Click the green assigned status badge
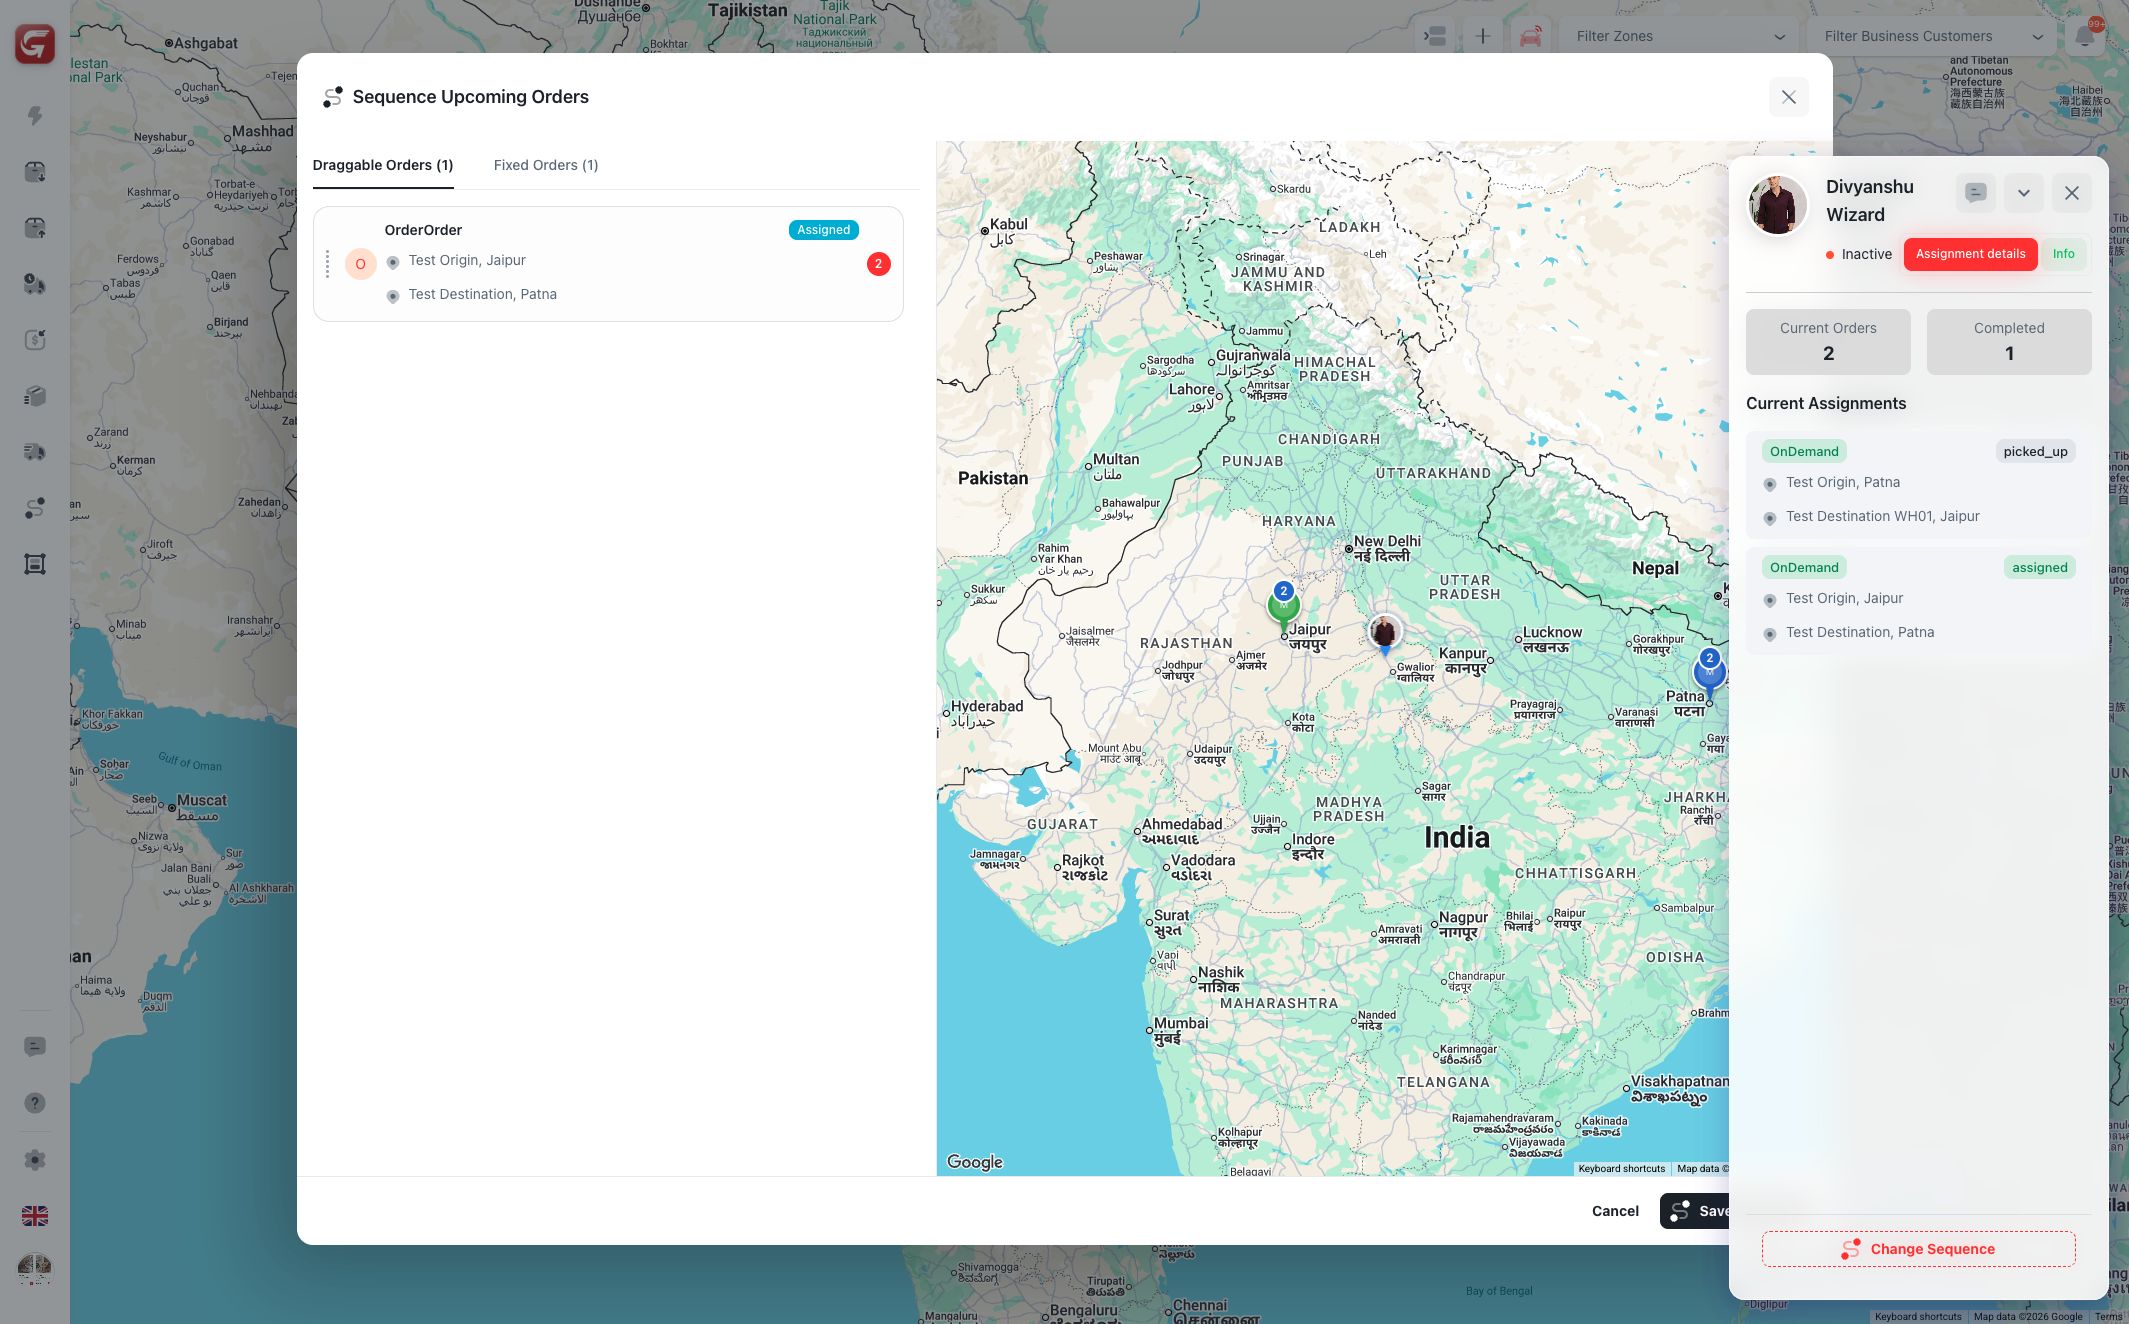2129x1324 pixels. pyautogui.click(x=2040, y=567)
